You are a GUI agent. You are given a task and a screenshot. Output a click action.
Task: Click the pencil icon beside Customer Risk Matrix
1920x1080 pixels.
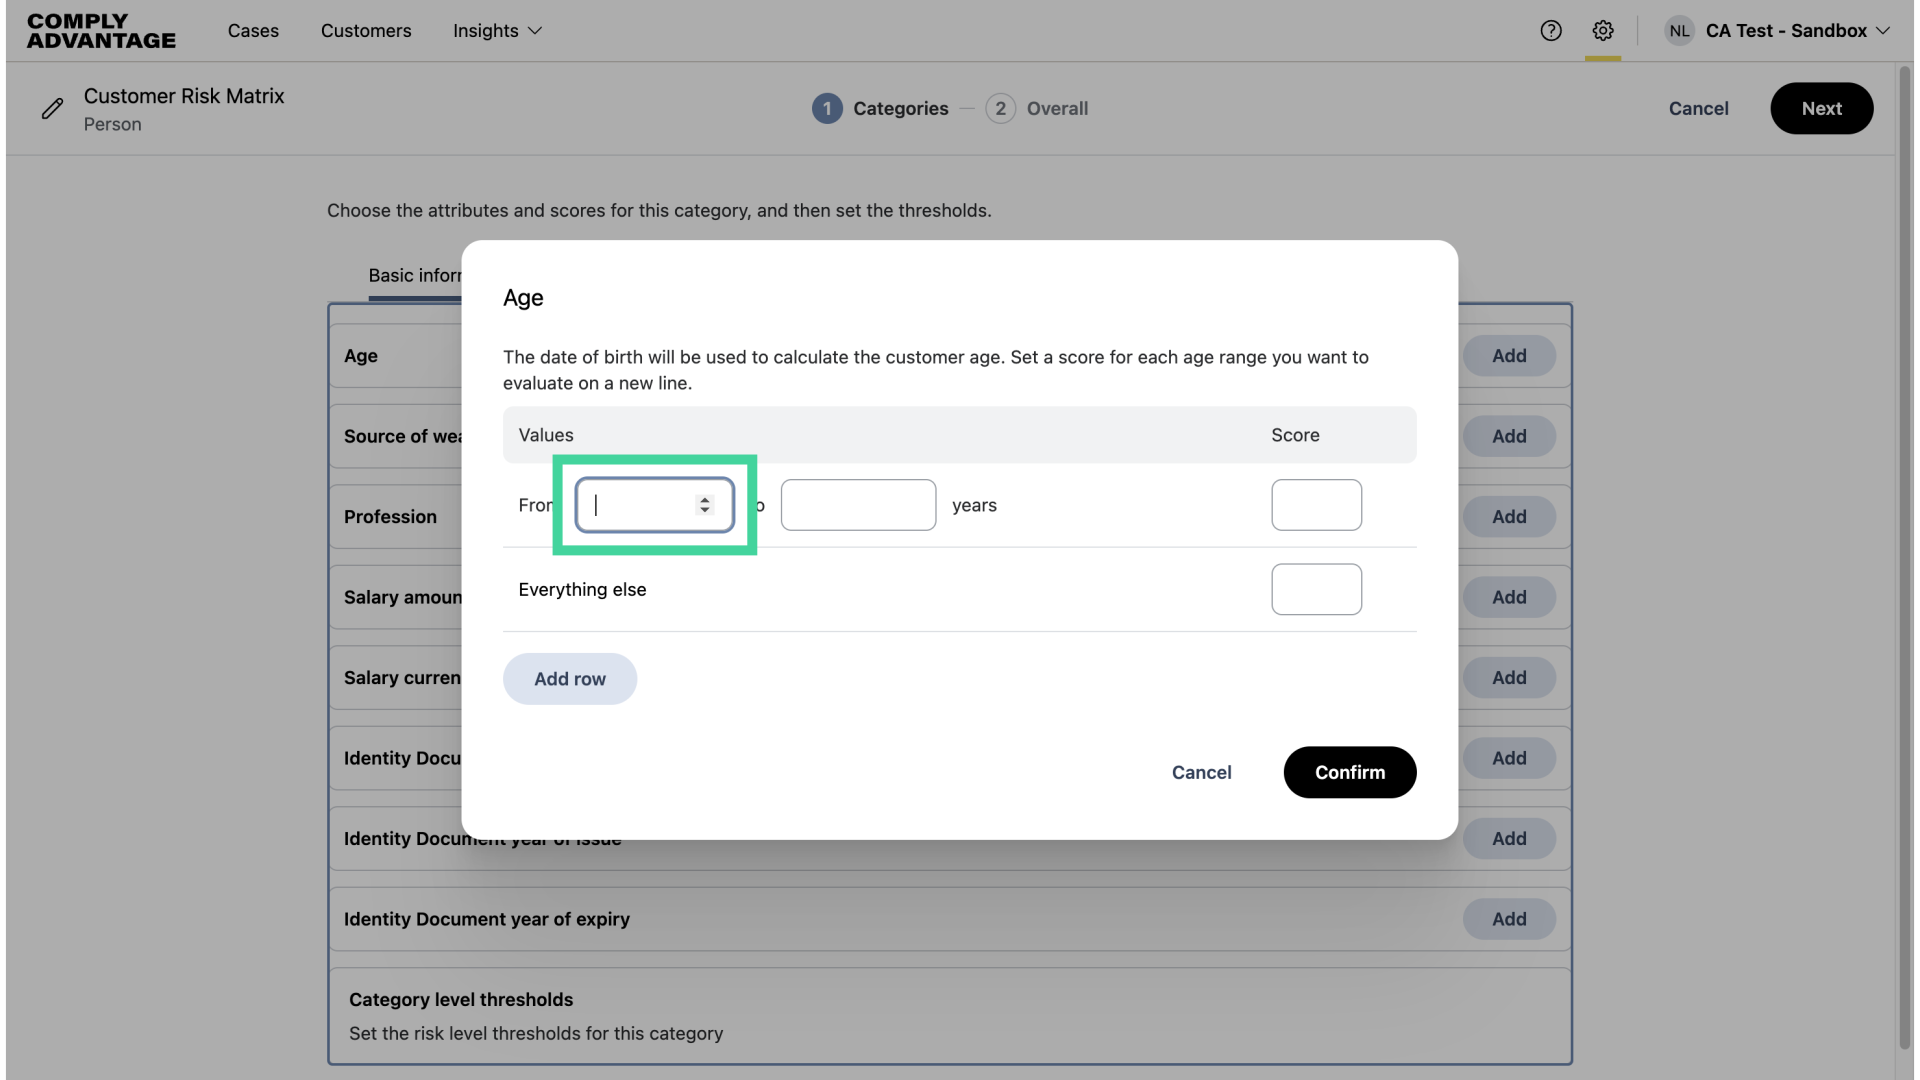[x=53, y=108]
